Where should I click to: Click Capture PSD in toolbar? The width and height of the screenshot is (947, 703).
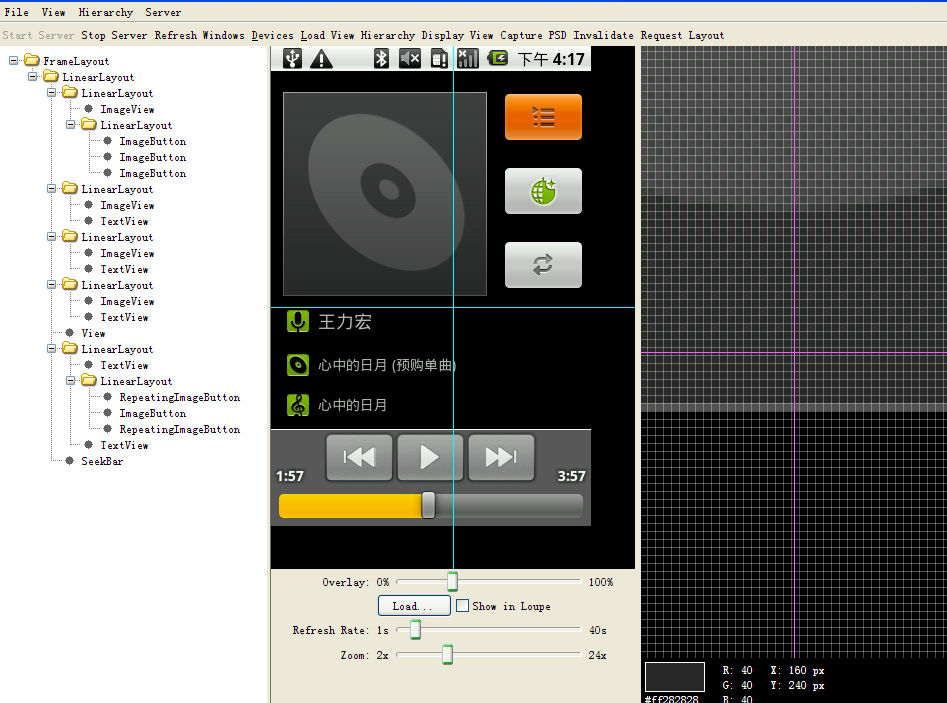(533, 35)
